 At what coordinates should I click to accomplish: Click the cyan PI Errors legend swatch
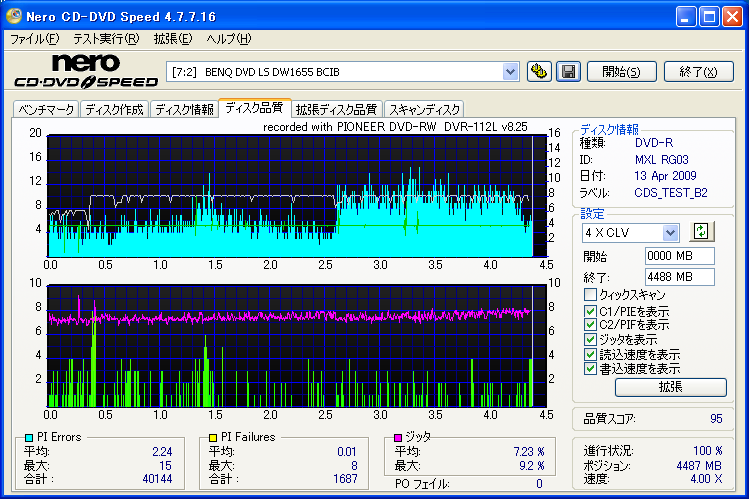tap(29, 437)
